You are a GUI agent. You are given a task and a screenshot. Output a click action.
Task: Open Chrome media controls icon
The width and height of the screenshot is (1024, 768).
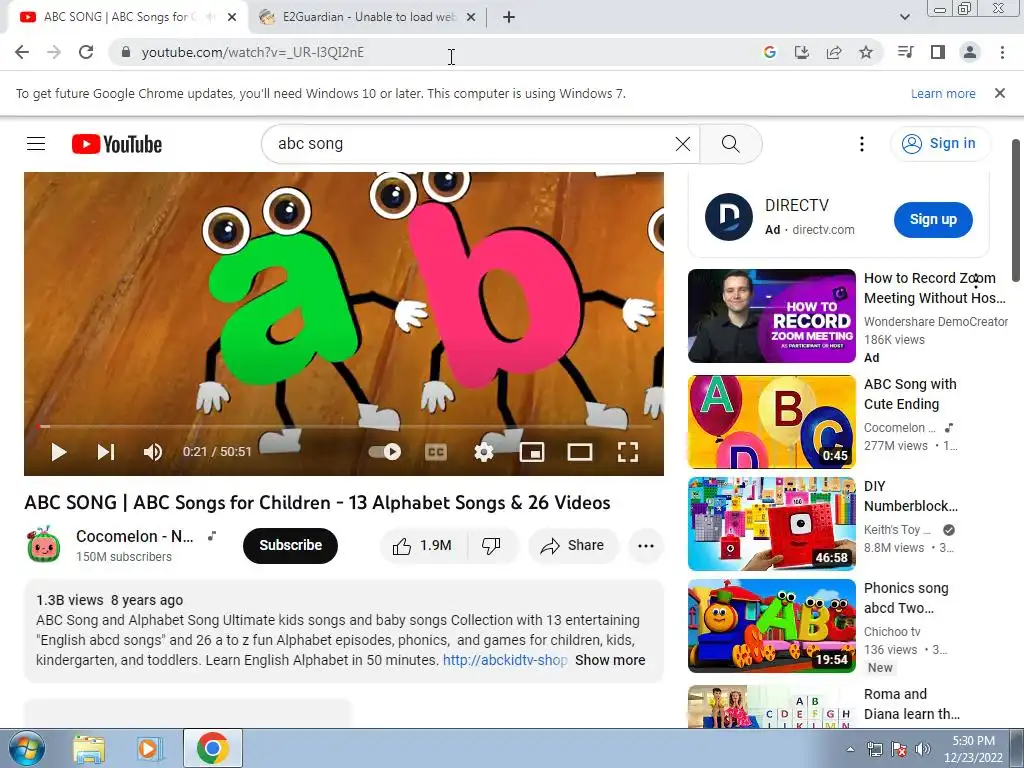906,52
